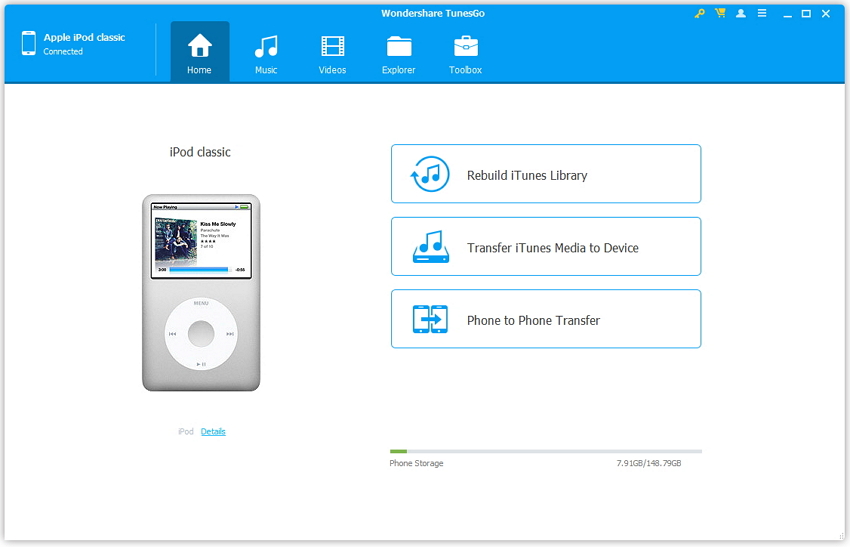The height and width of the screenshot is (547, 850).
Task: Click the connected device phone icon
Action: pyautogui.click(x=27, y=43)
